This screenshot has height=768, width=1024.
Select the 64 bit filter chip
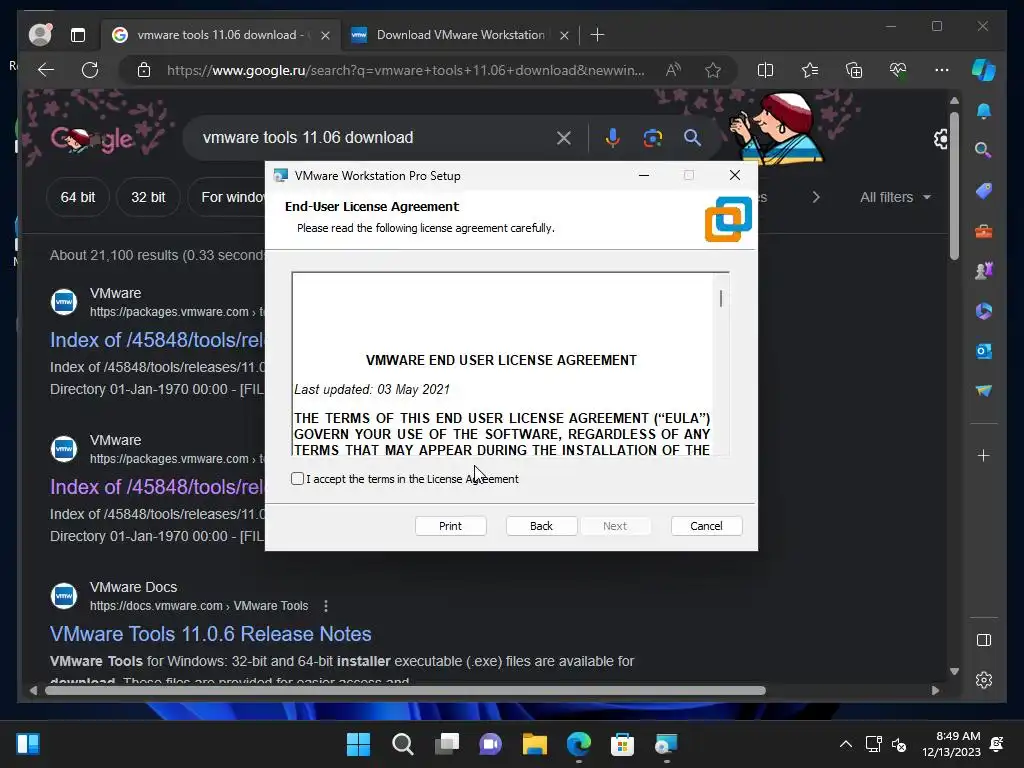[x=78, y=197]
